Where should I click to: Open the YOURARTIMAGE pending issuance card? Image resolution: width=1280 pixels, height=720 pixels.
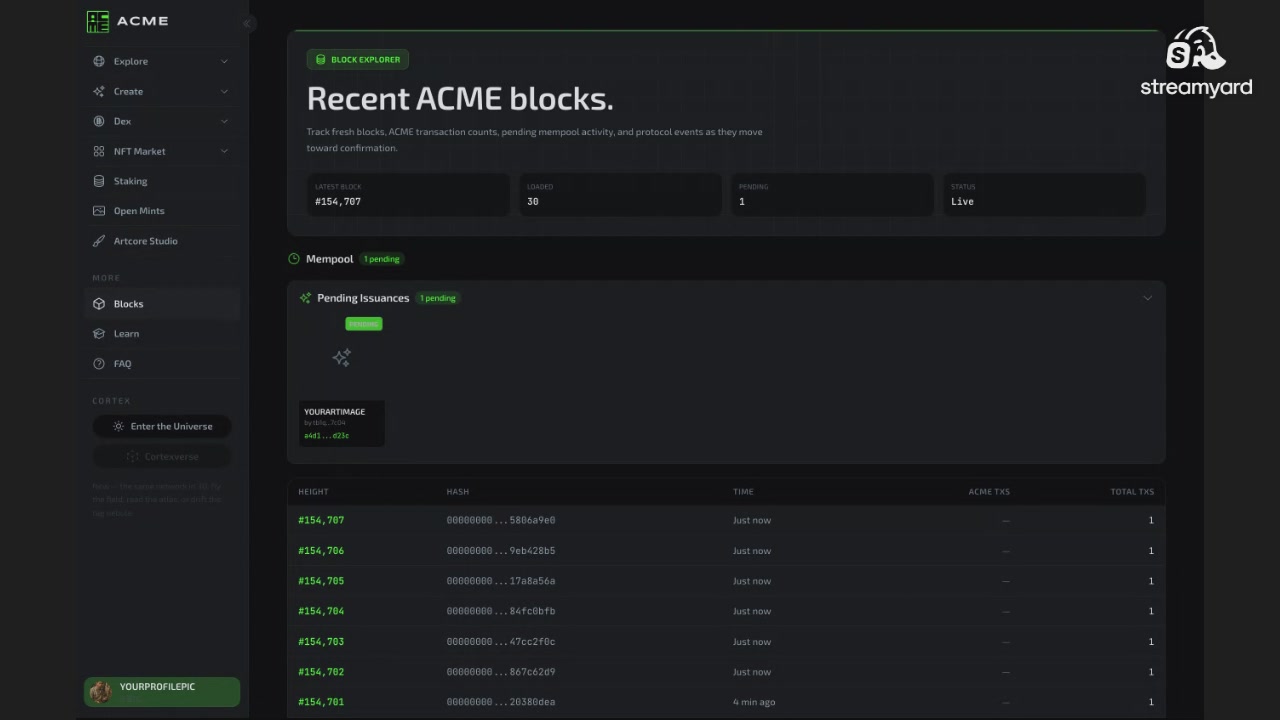342,382
